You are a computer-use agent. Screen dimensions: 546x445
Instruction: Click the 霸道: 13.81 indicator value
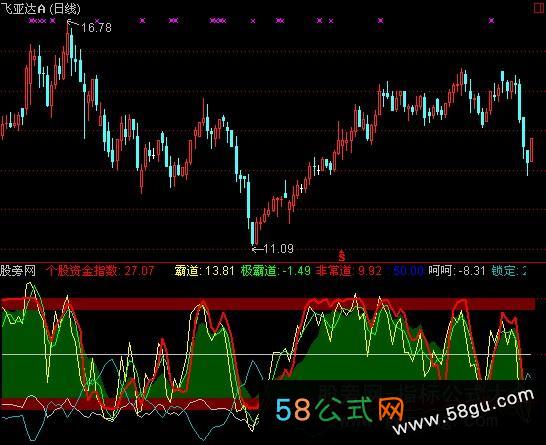click(x=204, y=271)
